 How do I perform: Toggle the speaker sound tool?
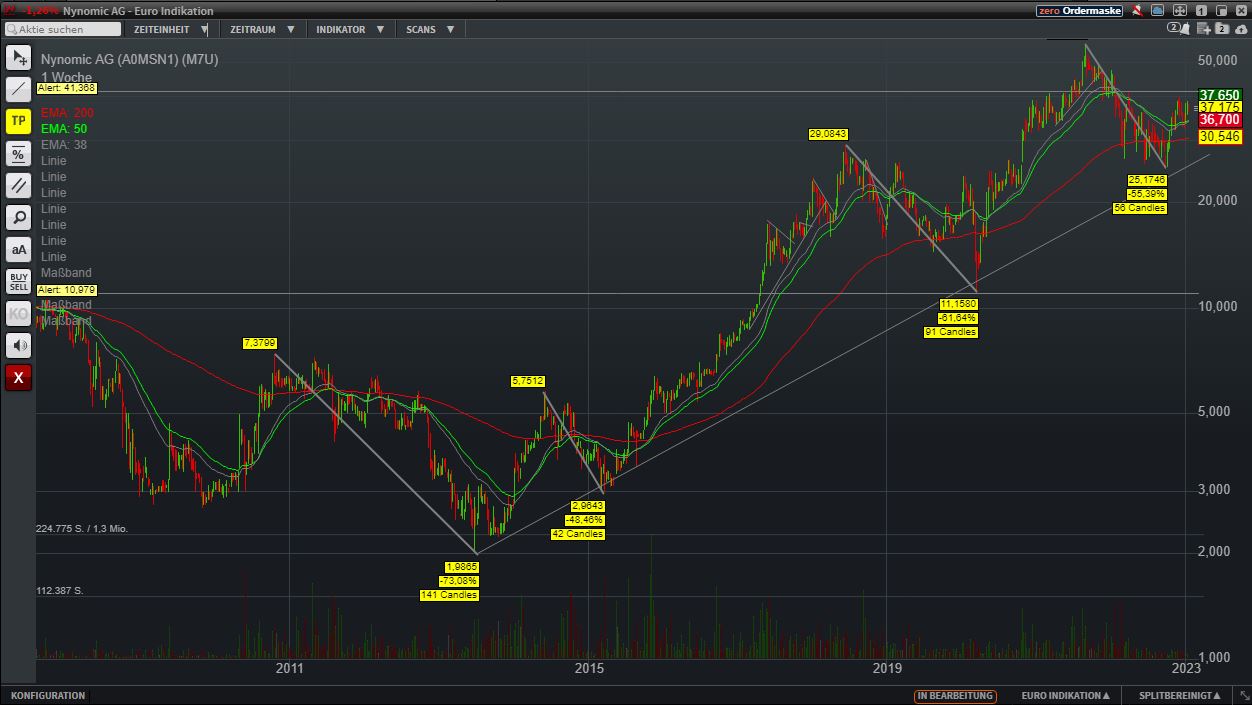tap(19, 345)
